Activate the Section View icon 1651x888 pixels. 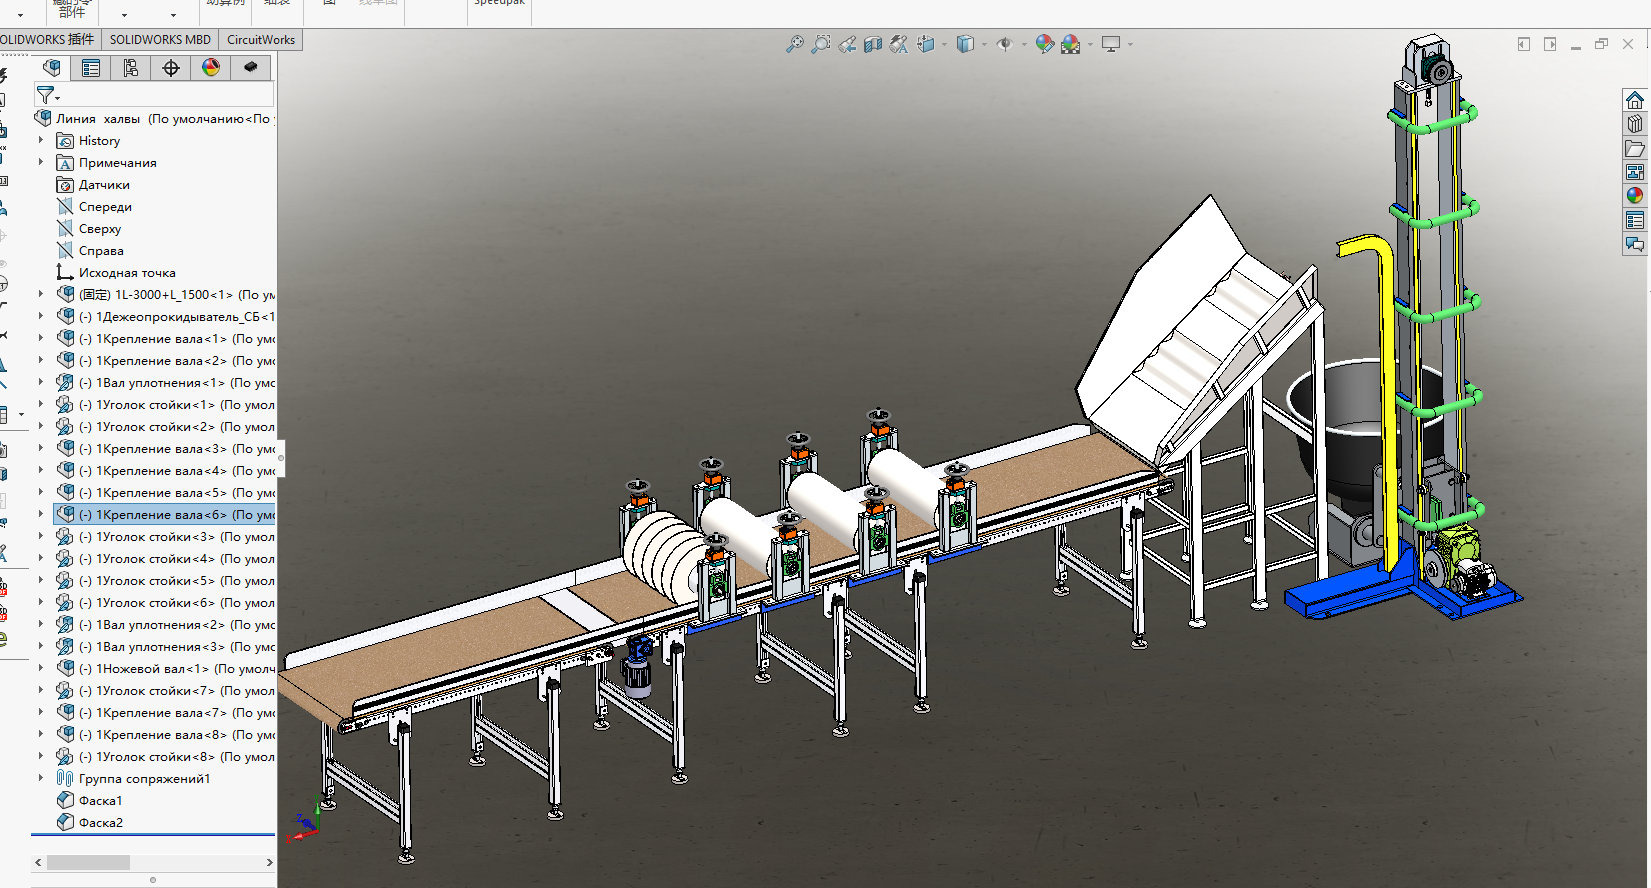(873, 44)
